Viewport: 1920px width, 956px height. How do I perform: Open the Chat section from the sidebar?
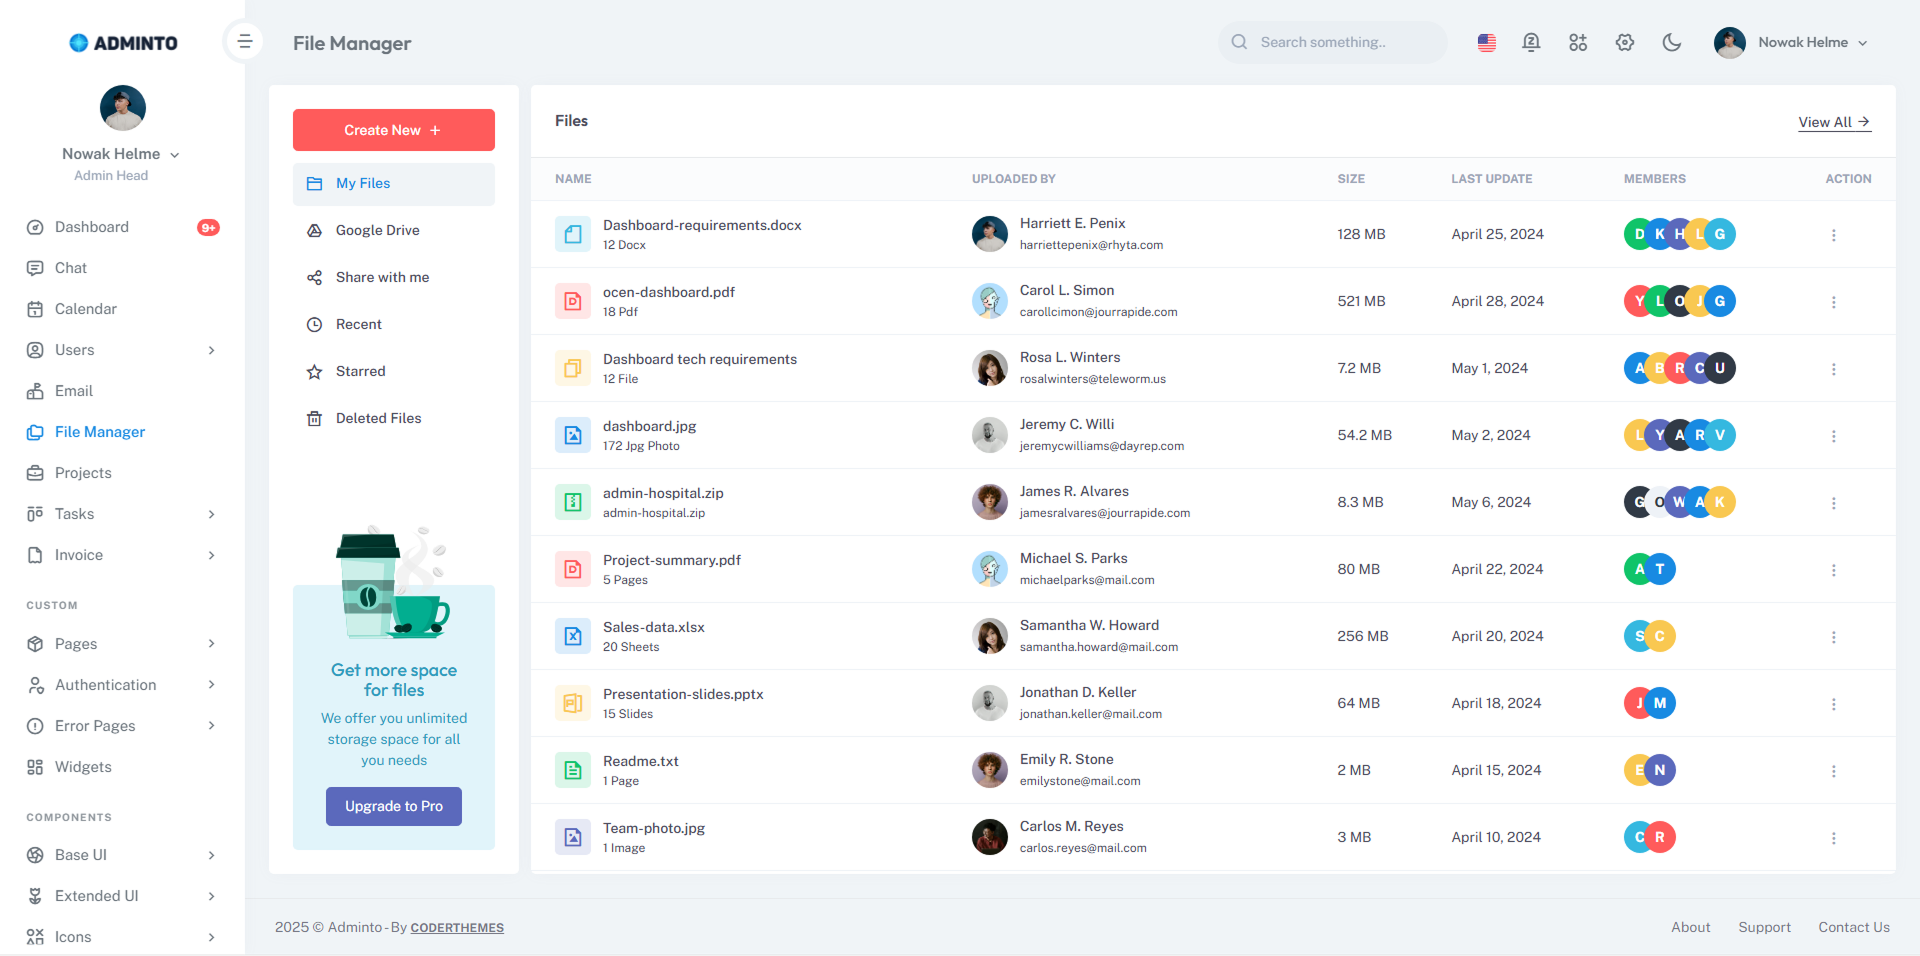tap(71, 267)
